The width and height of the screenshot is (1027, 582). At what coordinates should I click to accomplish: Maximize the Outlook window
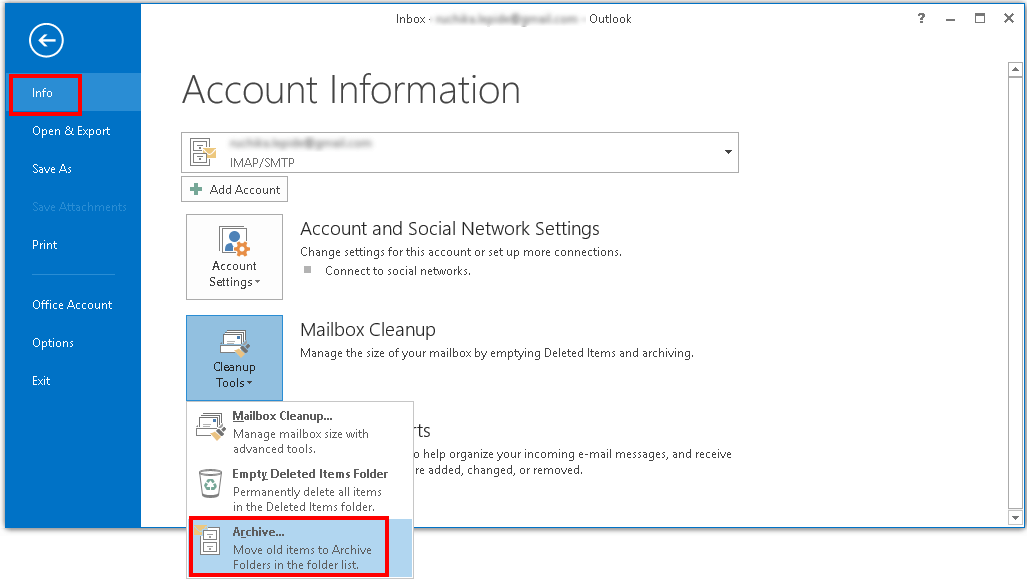click(x=980, y=18)
